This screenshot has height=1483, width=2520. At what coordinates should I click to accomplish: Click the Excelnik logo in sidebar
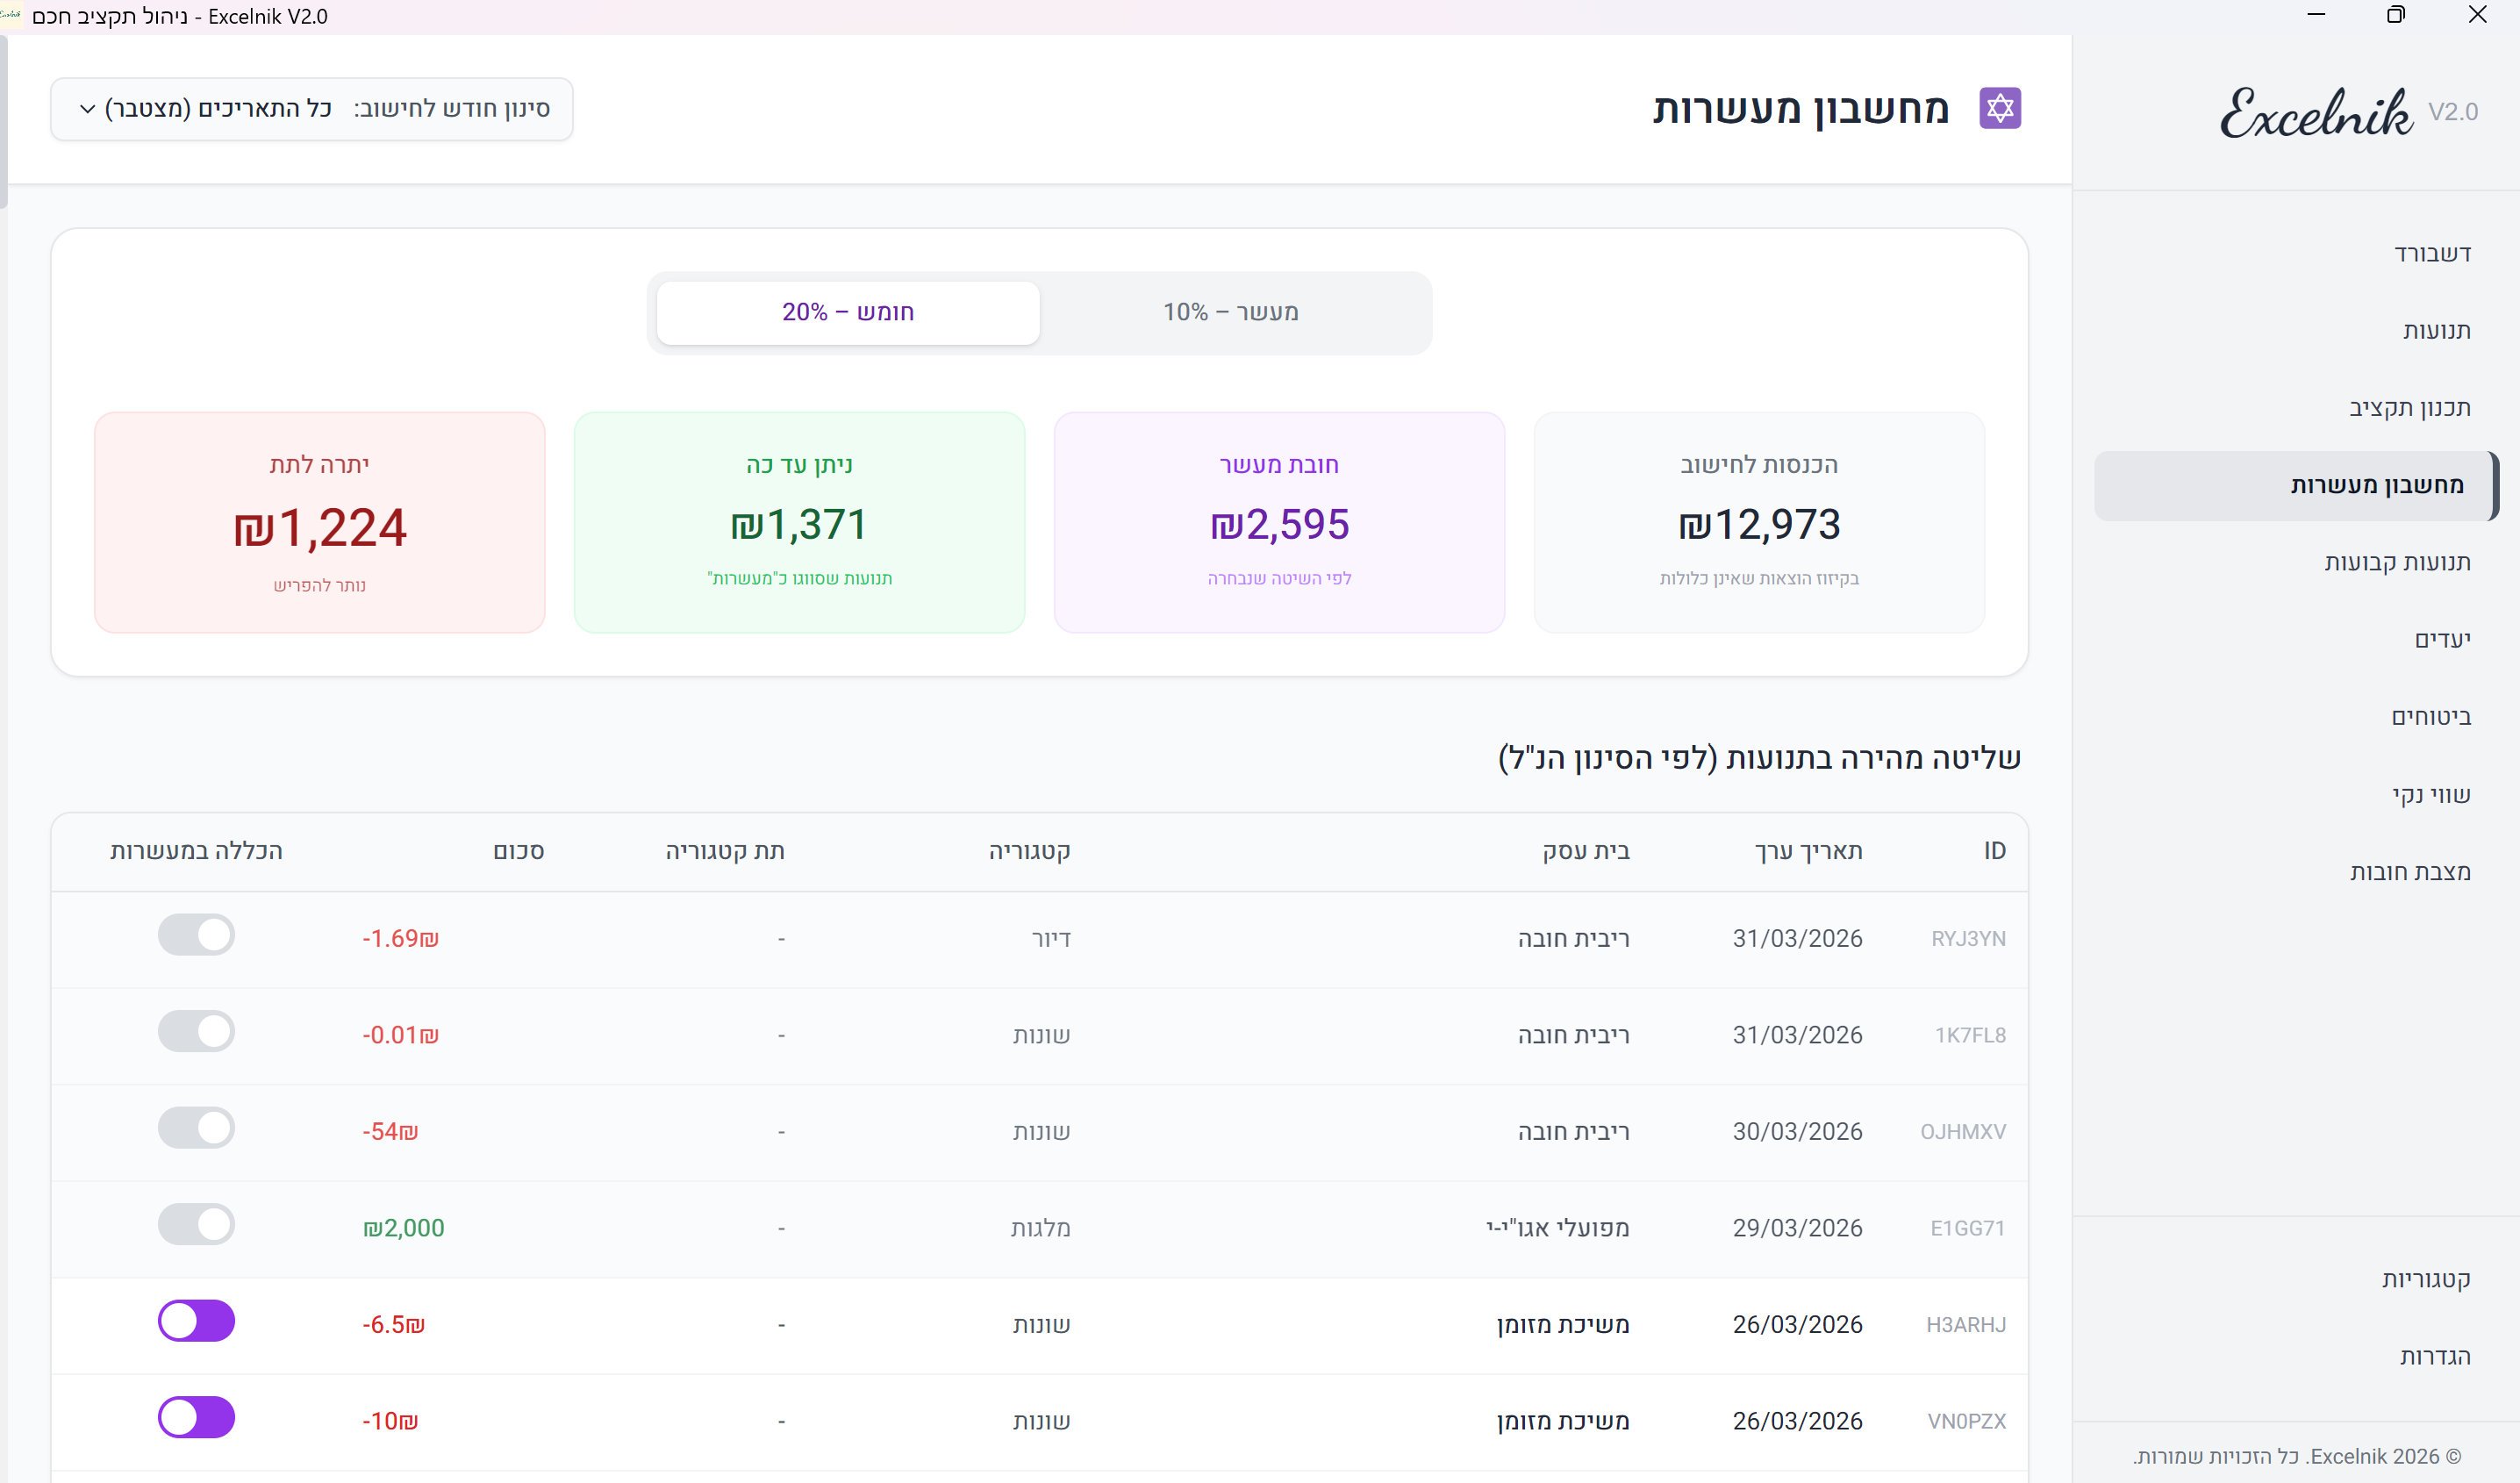[2315, 112]
